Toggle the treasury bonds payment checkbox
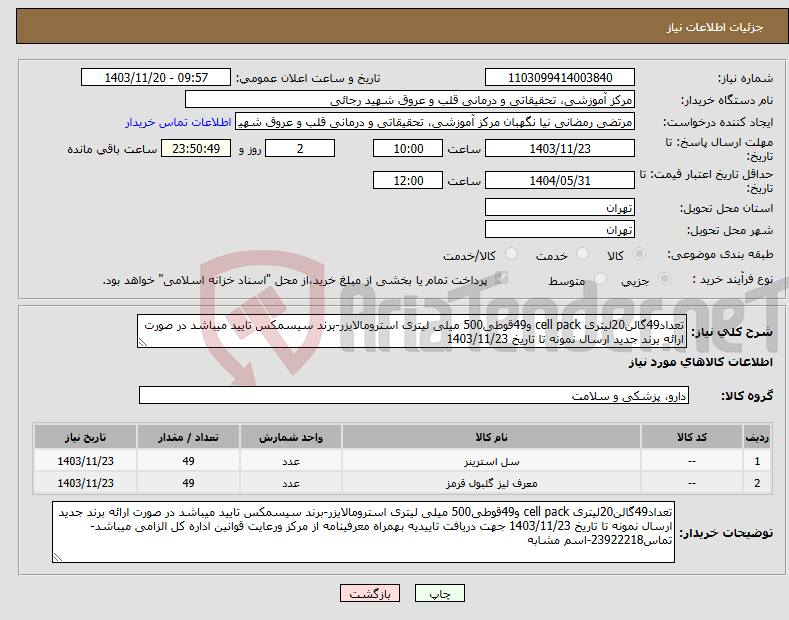Screen dimensions: 789x620 [x=501, y=278]
